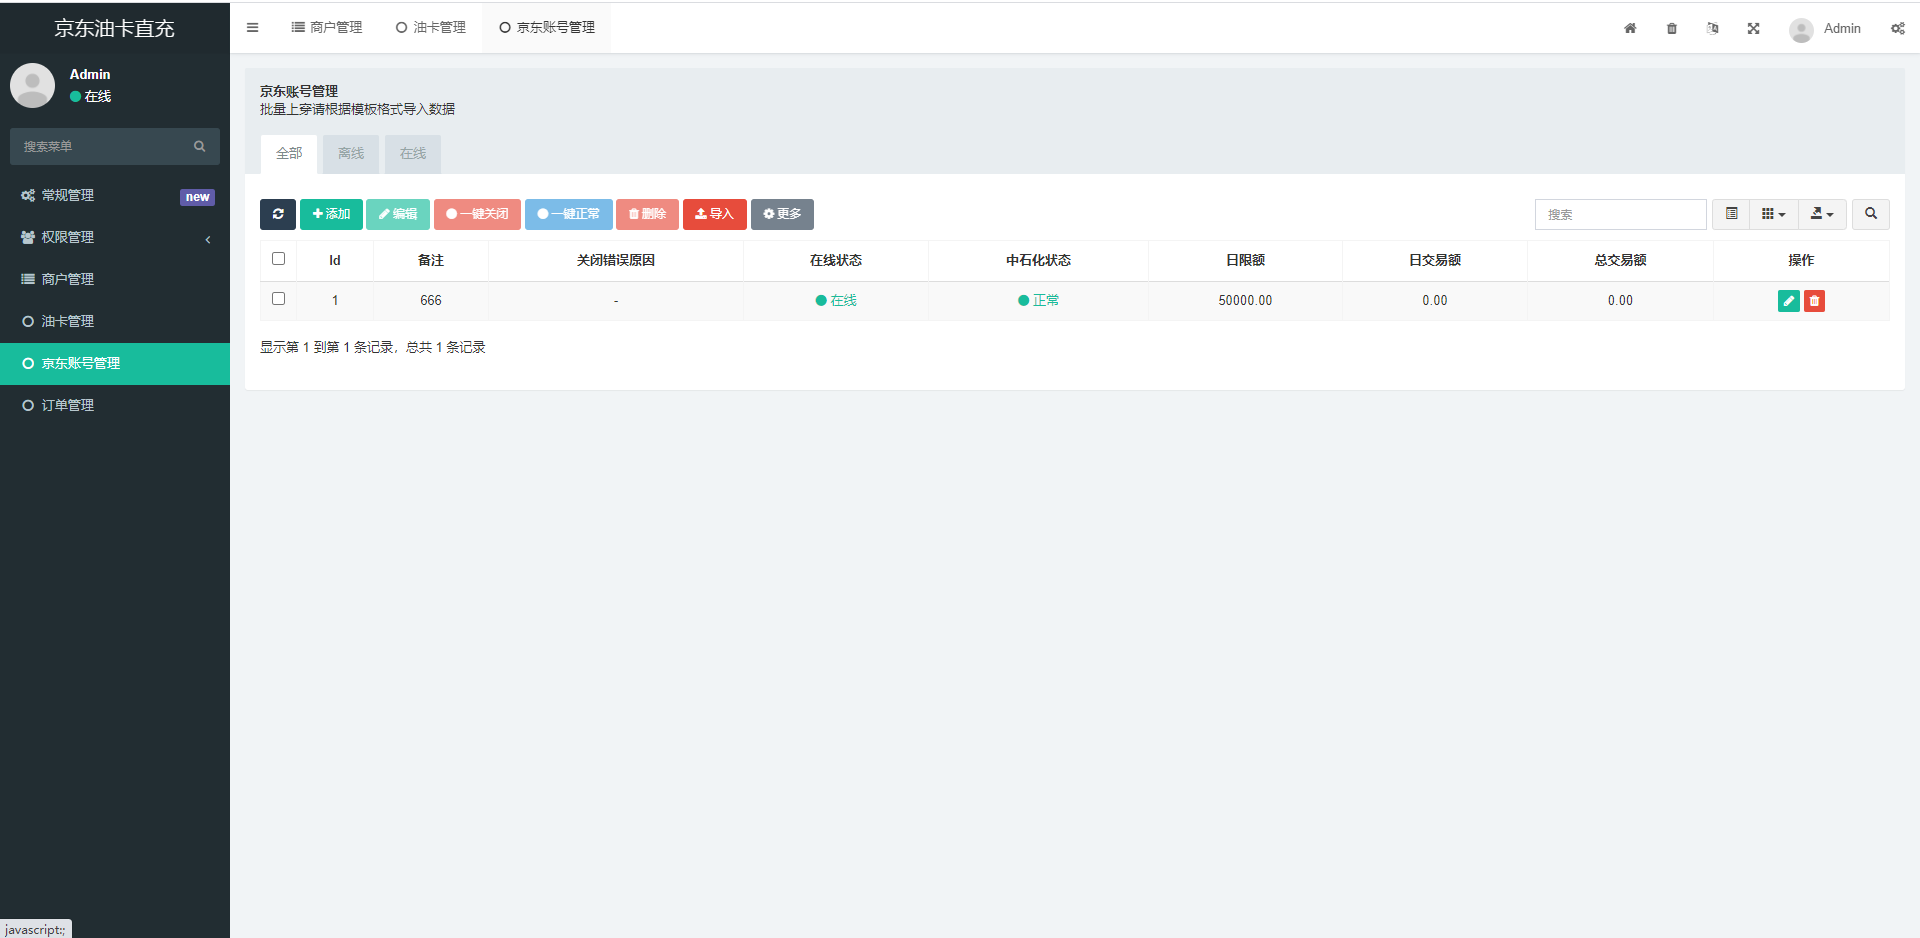
Task: Open the export data dropdown
Action: (x=1822, y=214)
